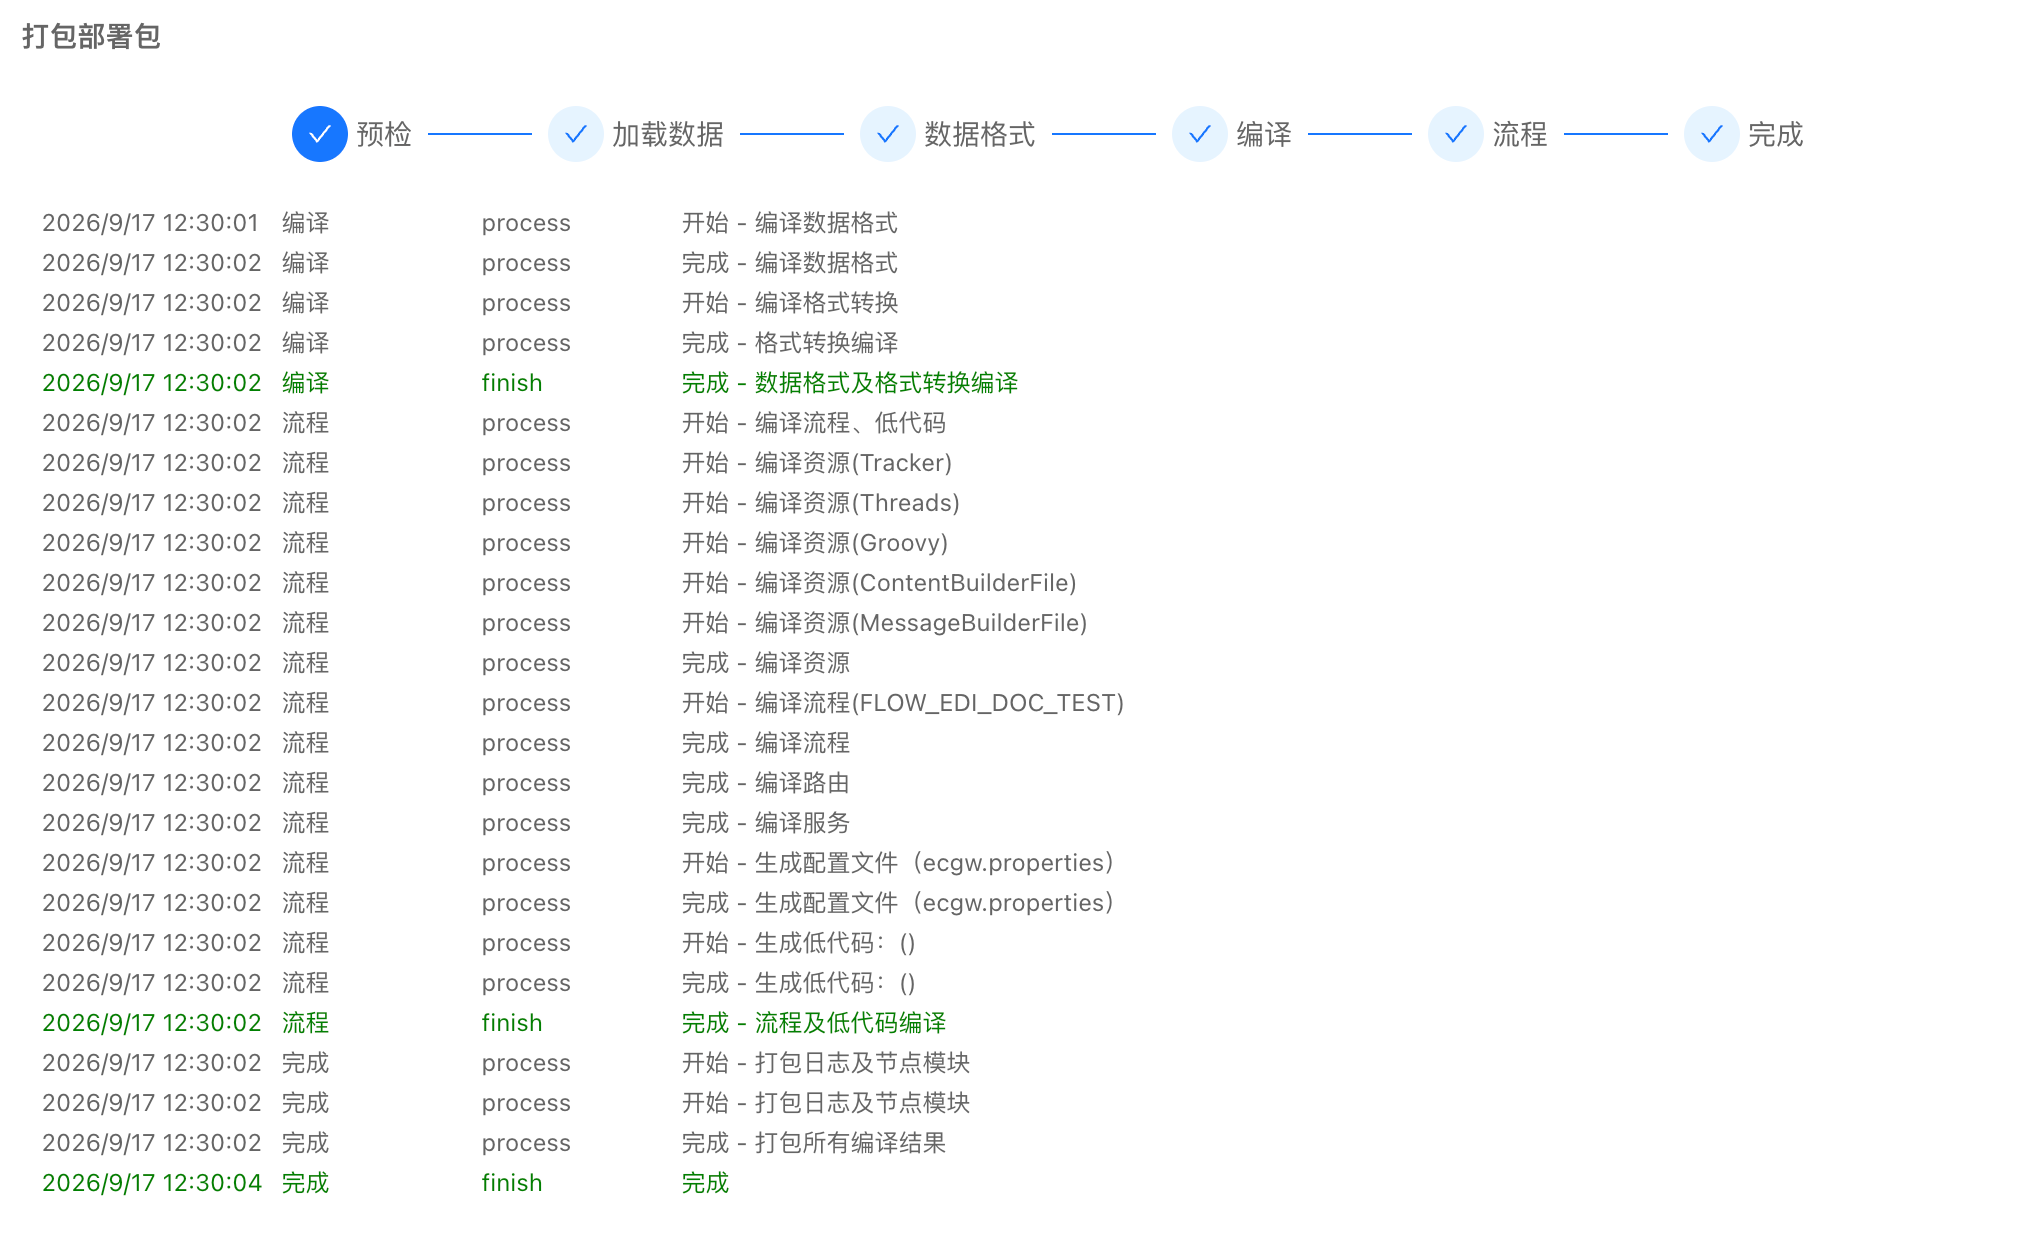
Task: Select the 数据格式 step label
Action: [980, 134]
